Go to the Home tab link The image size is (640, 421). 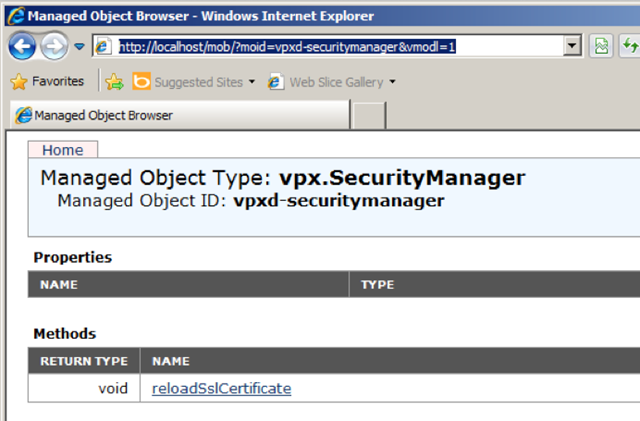pyautogui.click(x=63, y=150)
